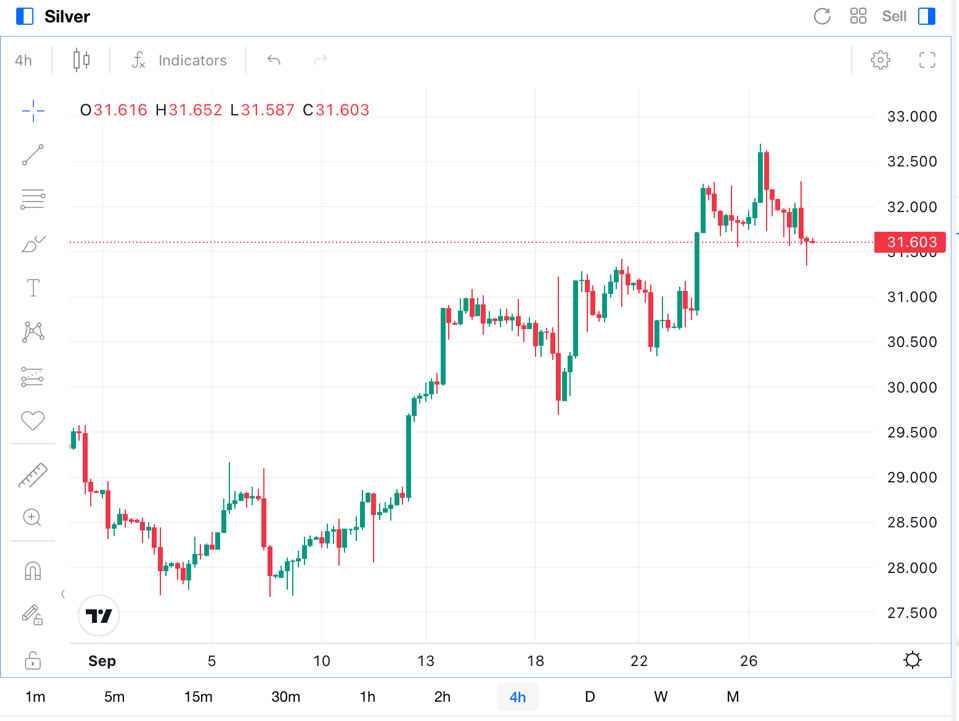Select the brush drawing tool
Image resolution: width=959 pixels, height=721 pixels.
click(x=33, y=244)
